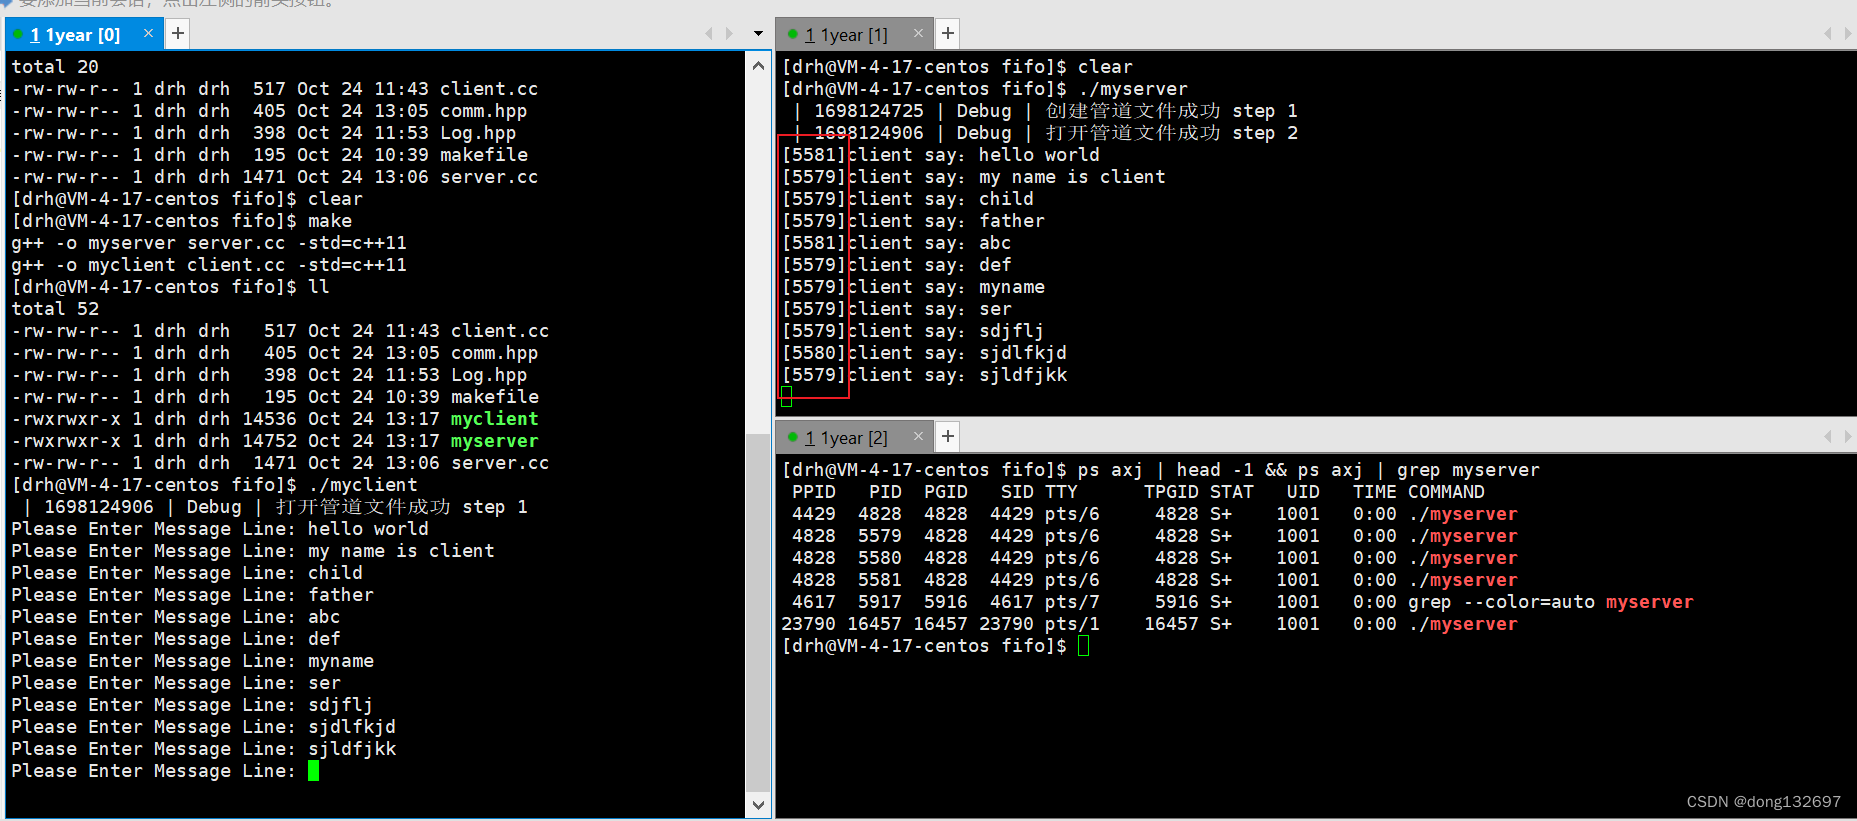Click the PID 5579 process row
The image size is (1857, 821).
click(1150, 536)
